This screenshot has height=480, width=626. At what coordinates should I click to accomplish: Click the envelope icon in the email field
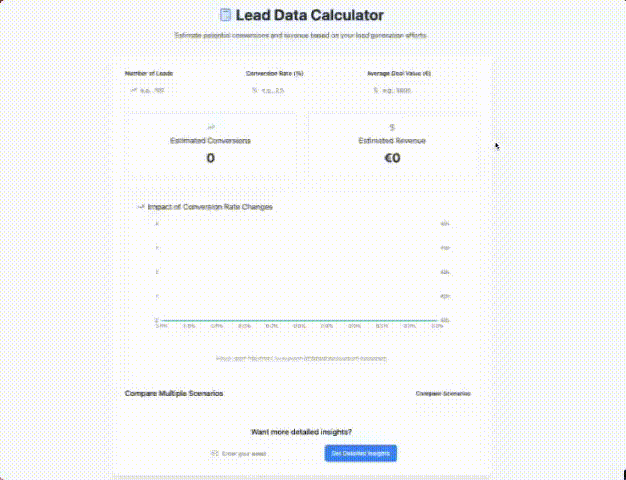(214, 454)
